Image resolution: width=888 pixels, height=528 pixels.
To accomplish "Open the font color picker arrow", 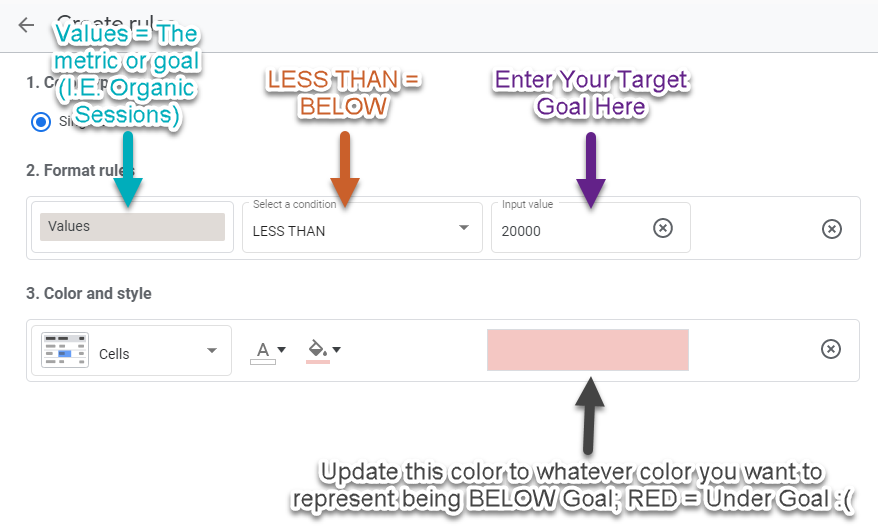I will 282,350.
